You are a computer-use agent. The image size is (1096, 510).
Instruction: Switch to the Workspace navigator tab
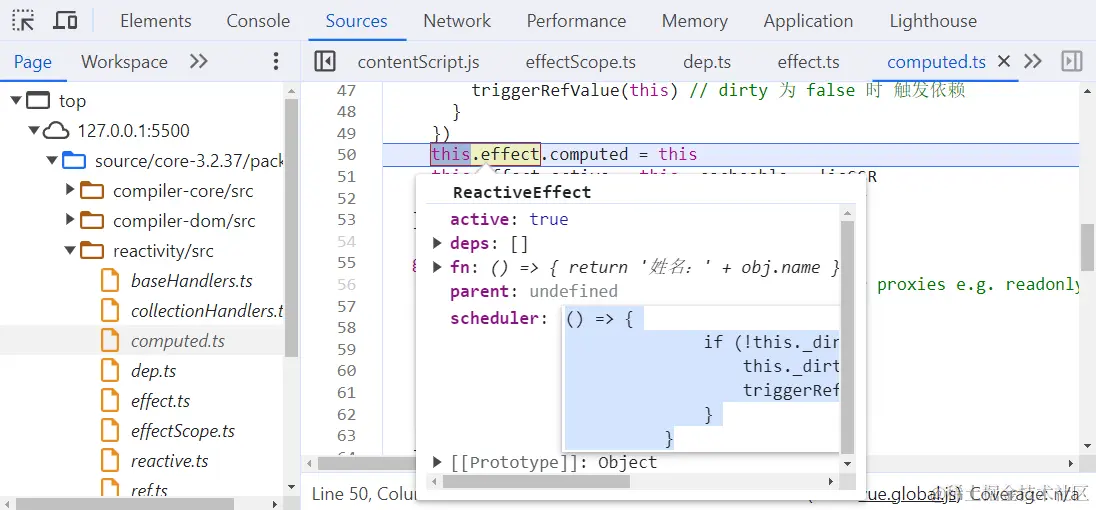click(124, 62)
